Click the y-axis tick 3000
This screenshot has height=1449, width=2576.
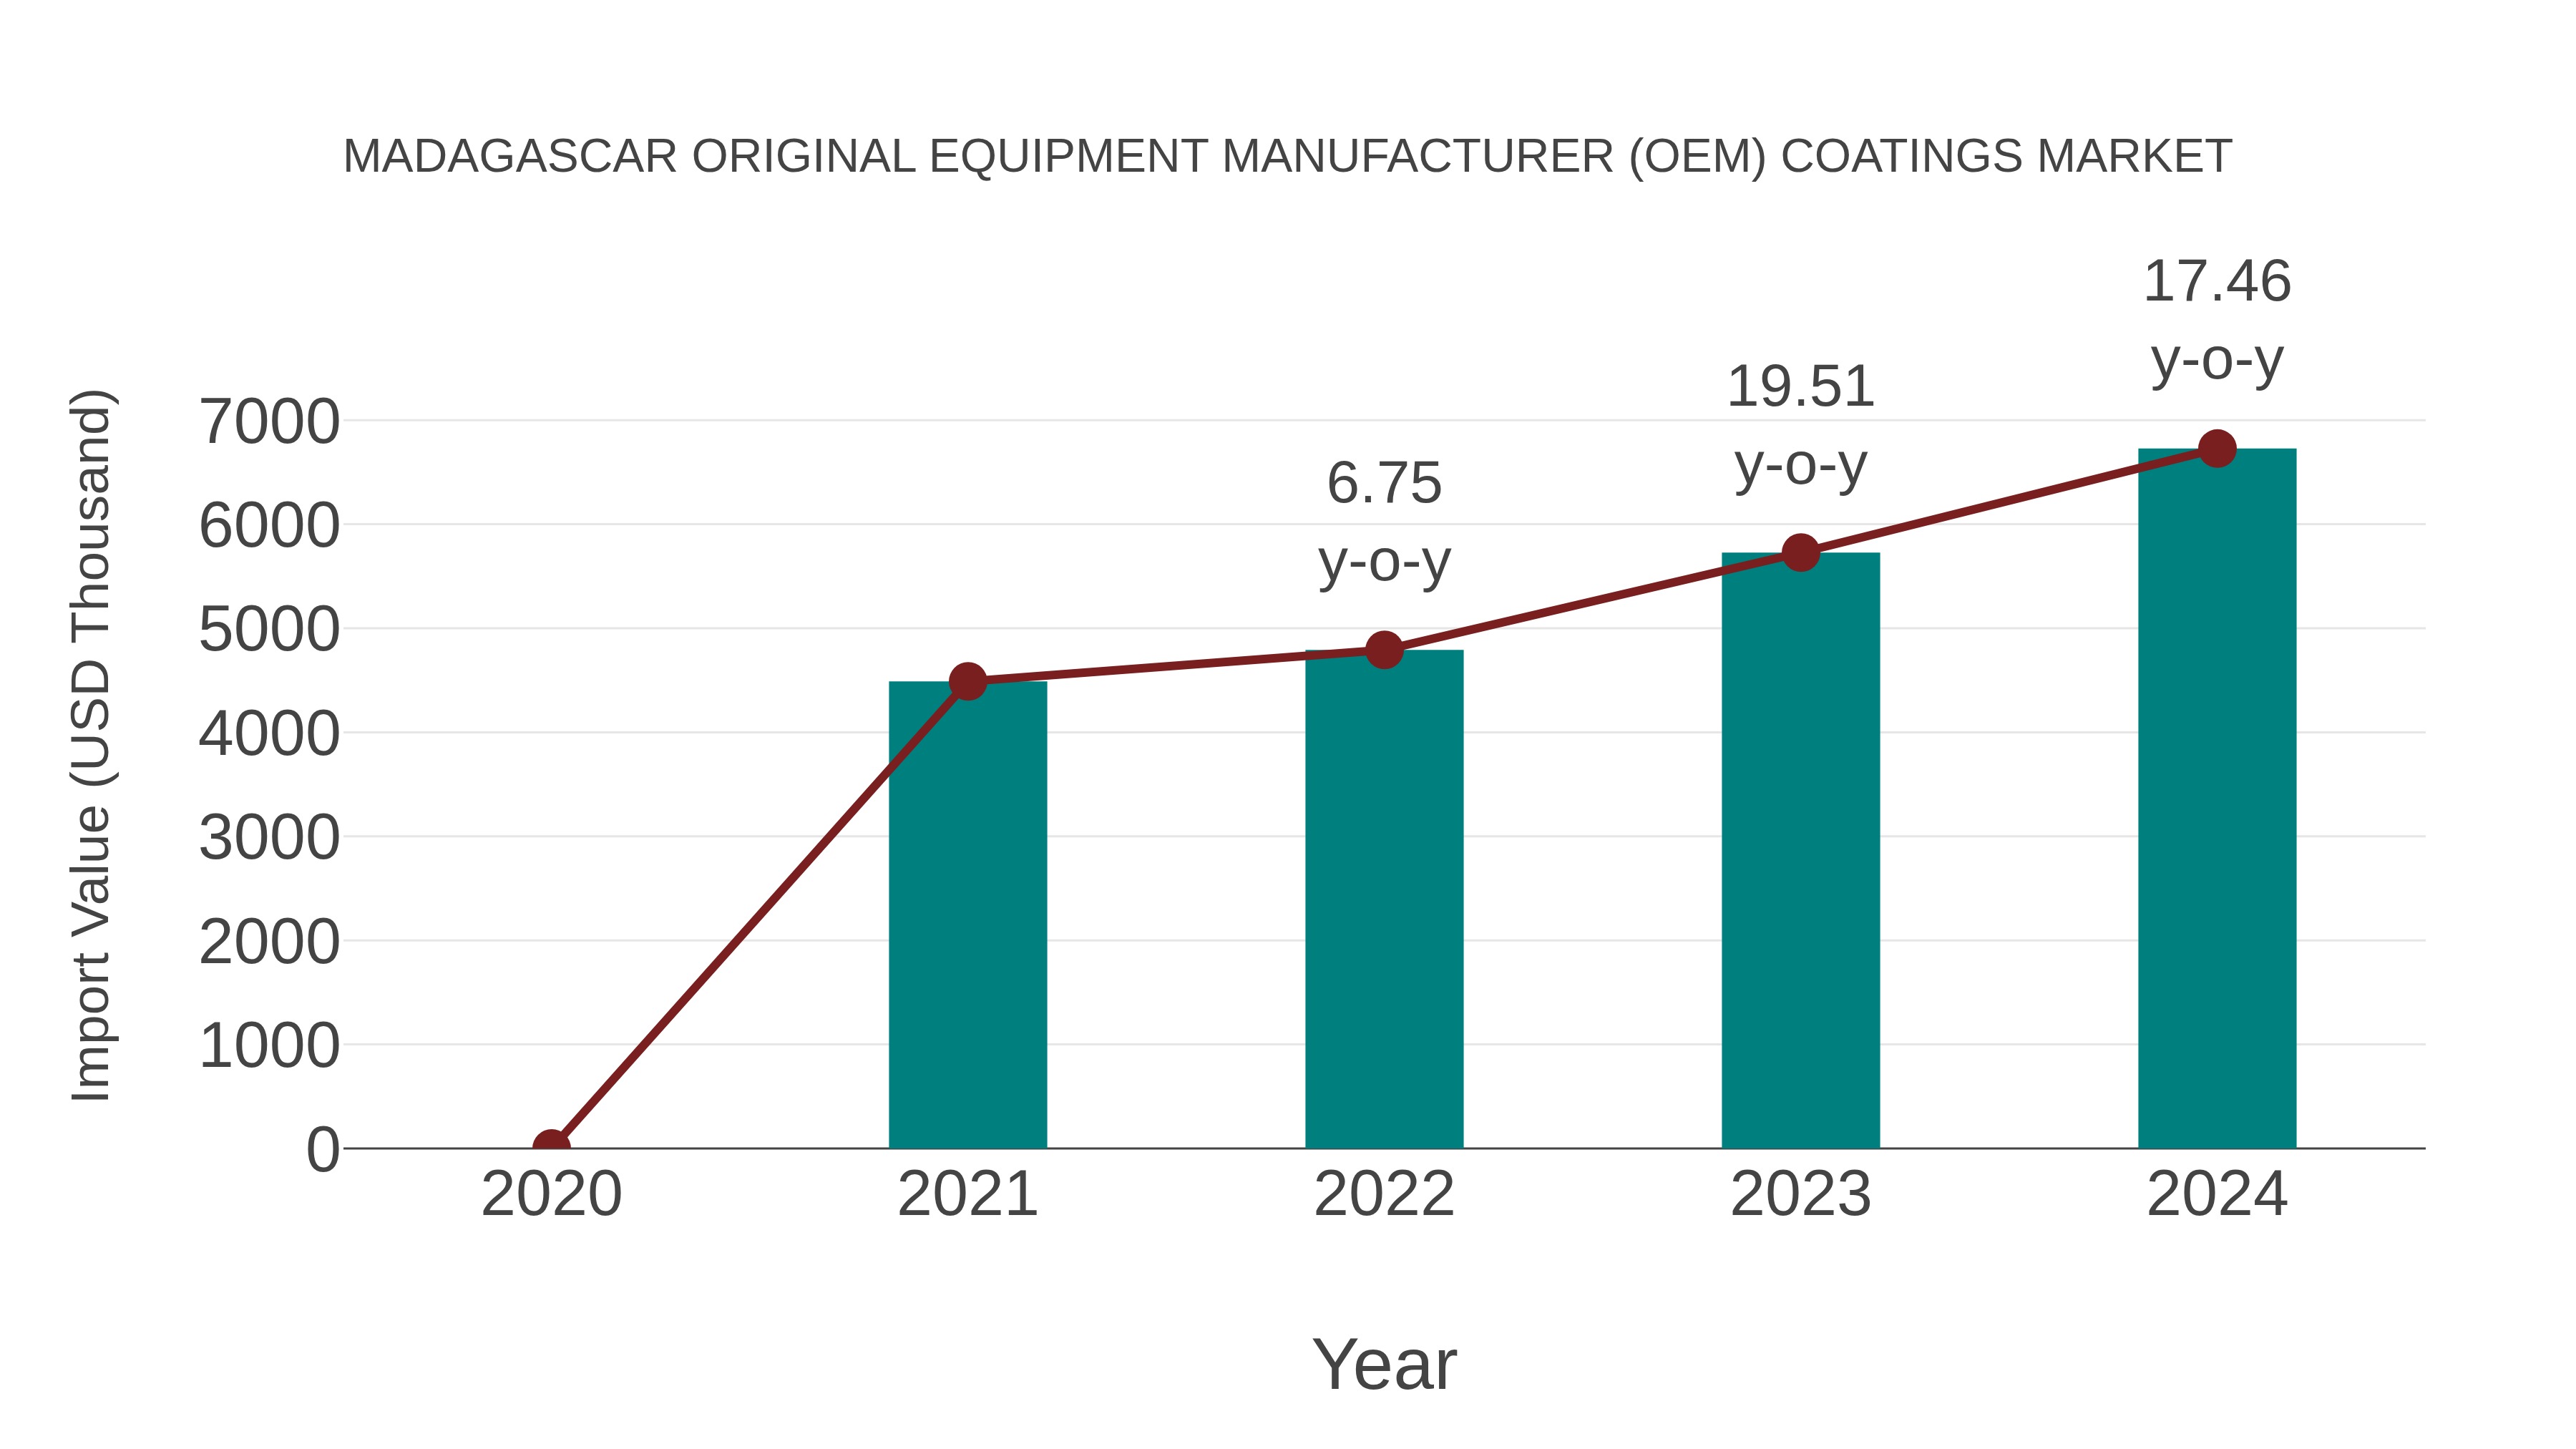[269, 837]
